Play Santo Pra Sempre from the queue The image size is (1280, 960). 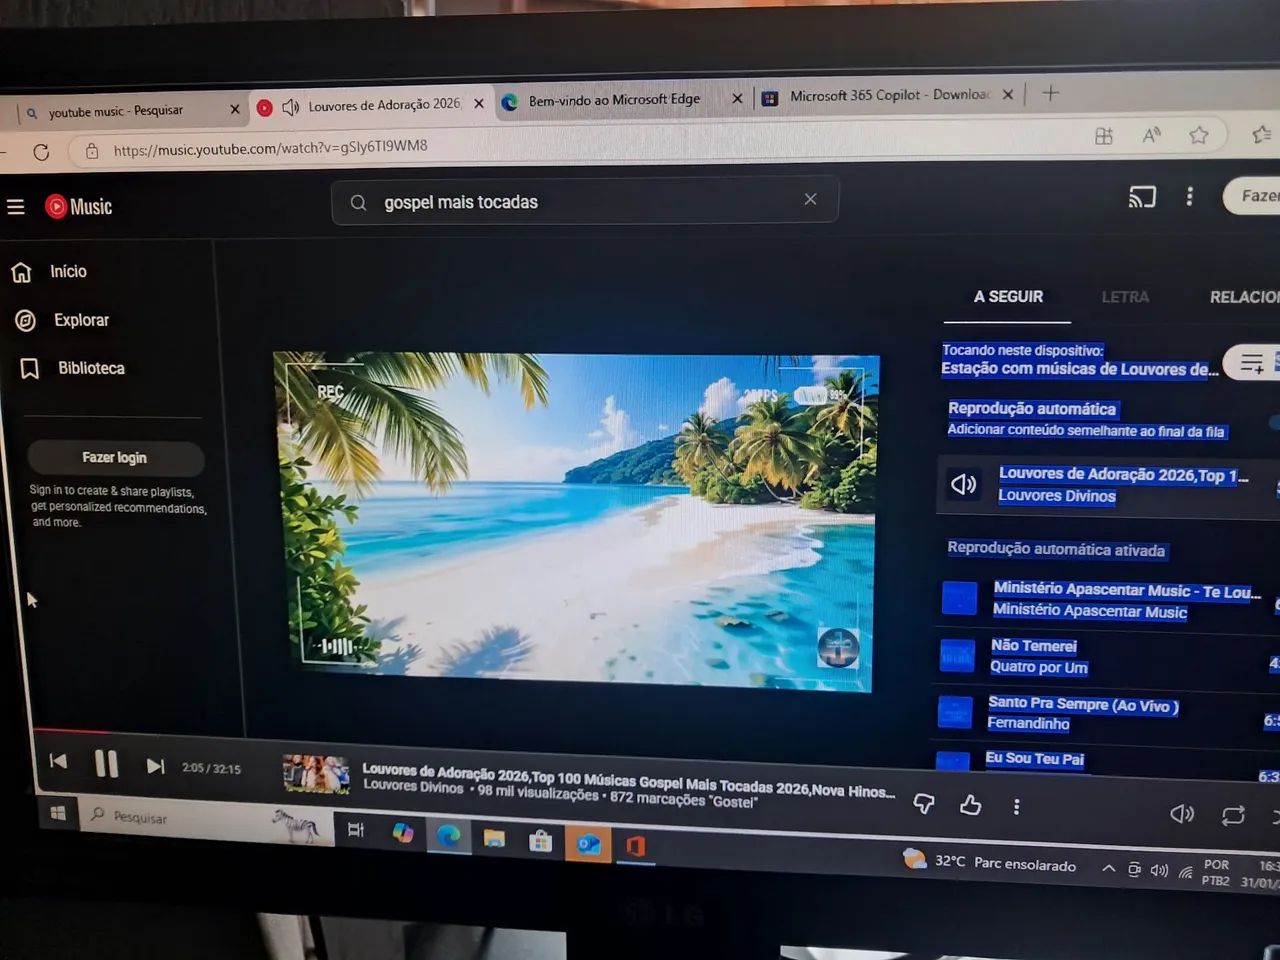click(1083, 704)
